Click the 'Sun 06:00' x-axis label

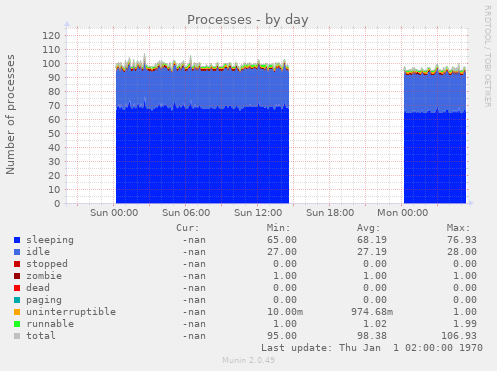click(186, 213)
